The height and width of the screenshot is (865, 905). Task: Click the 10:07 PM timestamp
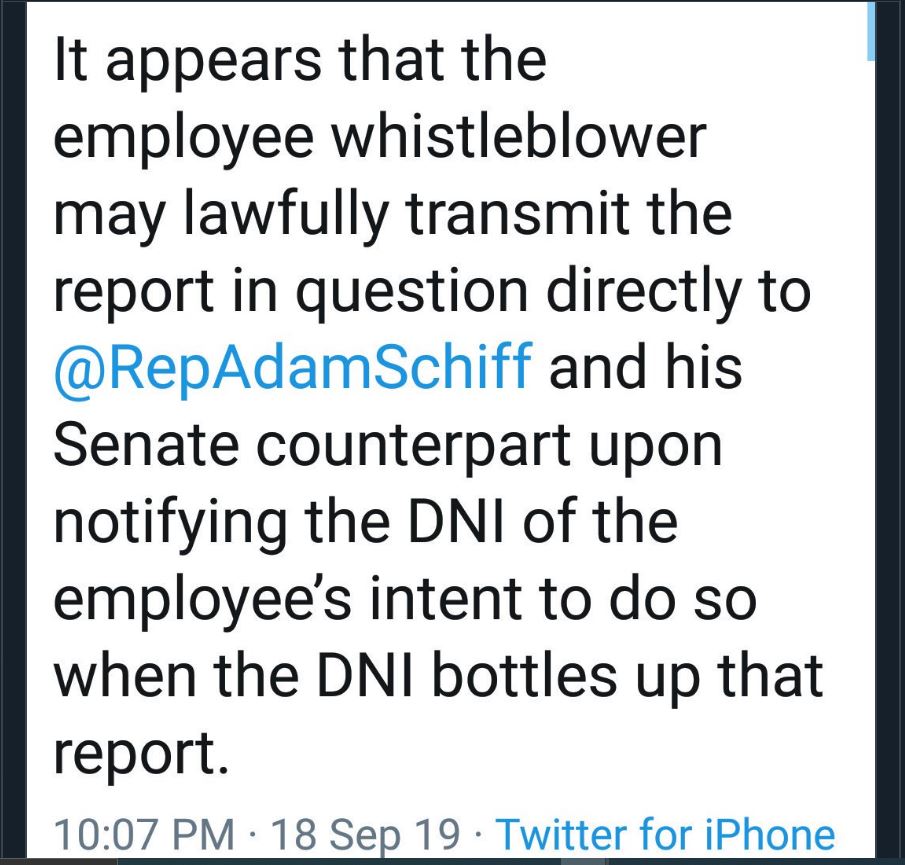(x=144, y=834)
